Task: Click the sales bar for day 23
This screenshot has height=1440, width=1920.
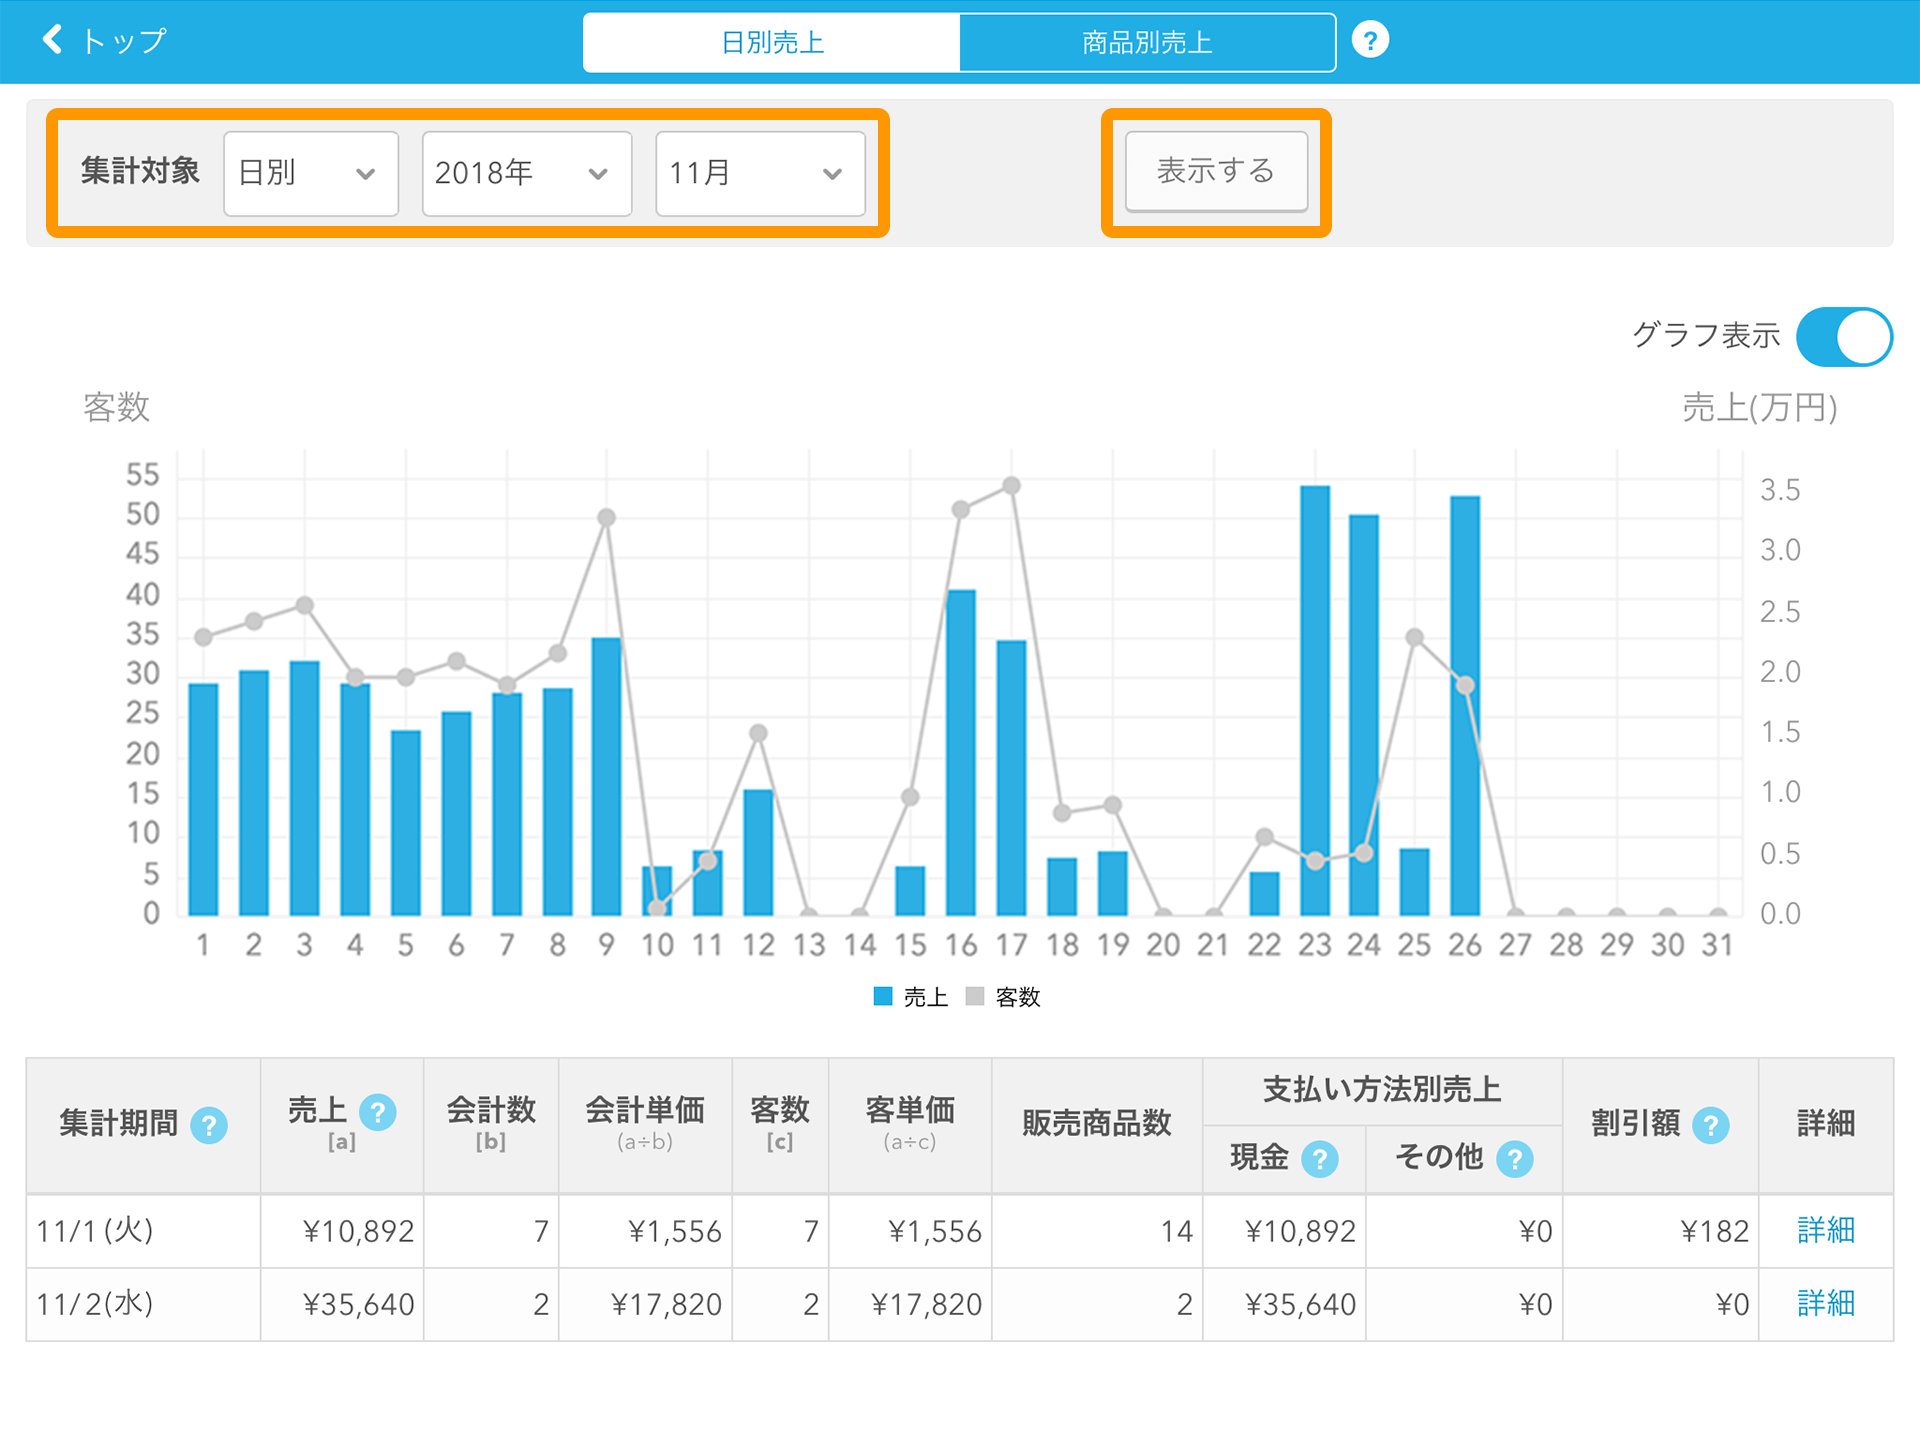Action: [1315, 700]
